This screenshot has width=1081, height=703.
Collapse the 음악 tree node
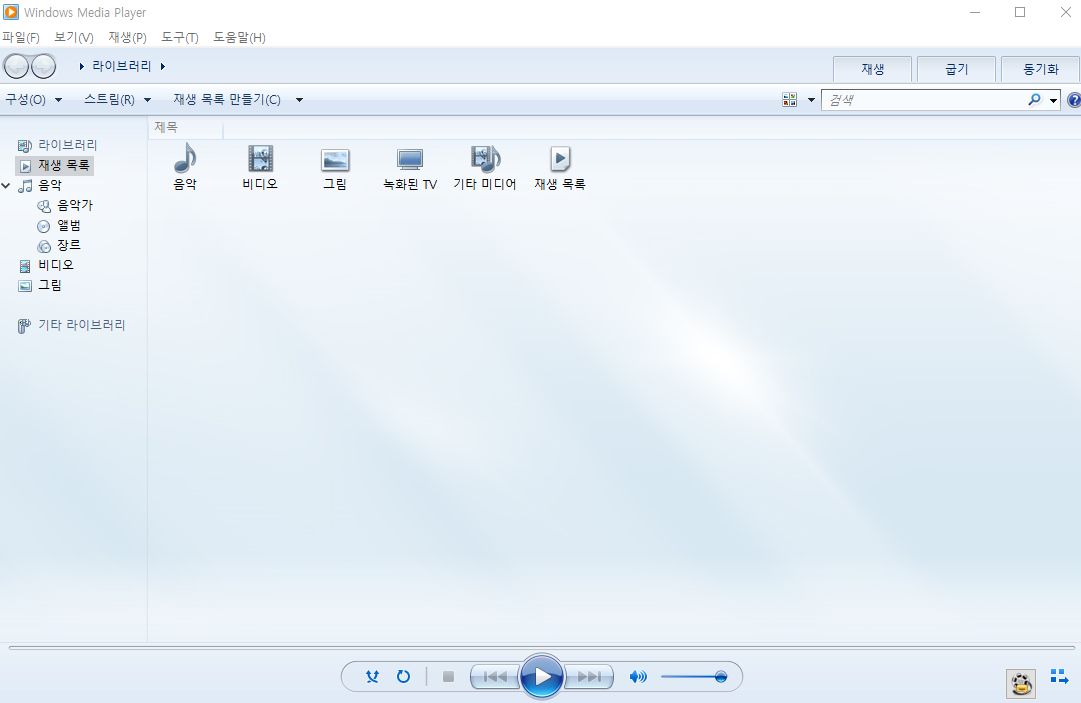pyautogui.click(x=6, y=185)
